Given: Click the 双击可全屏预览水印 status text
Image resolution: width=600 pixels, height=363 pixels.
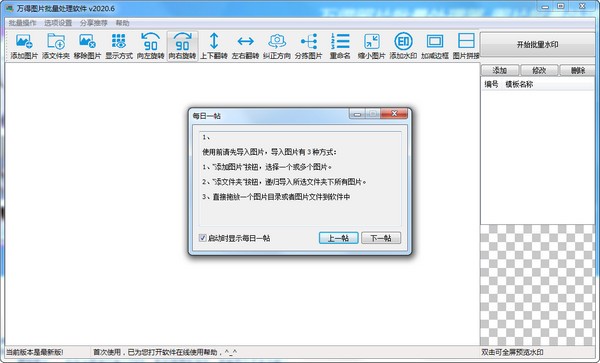Looking at the screenshot, I should [x=512, y=352].
